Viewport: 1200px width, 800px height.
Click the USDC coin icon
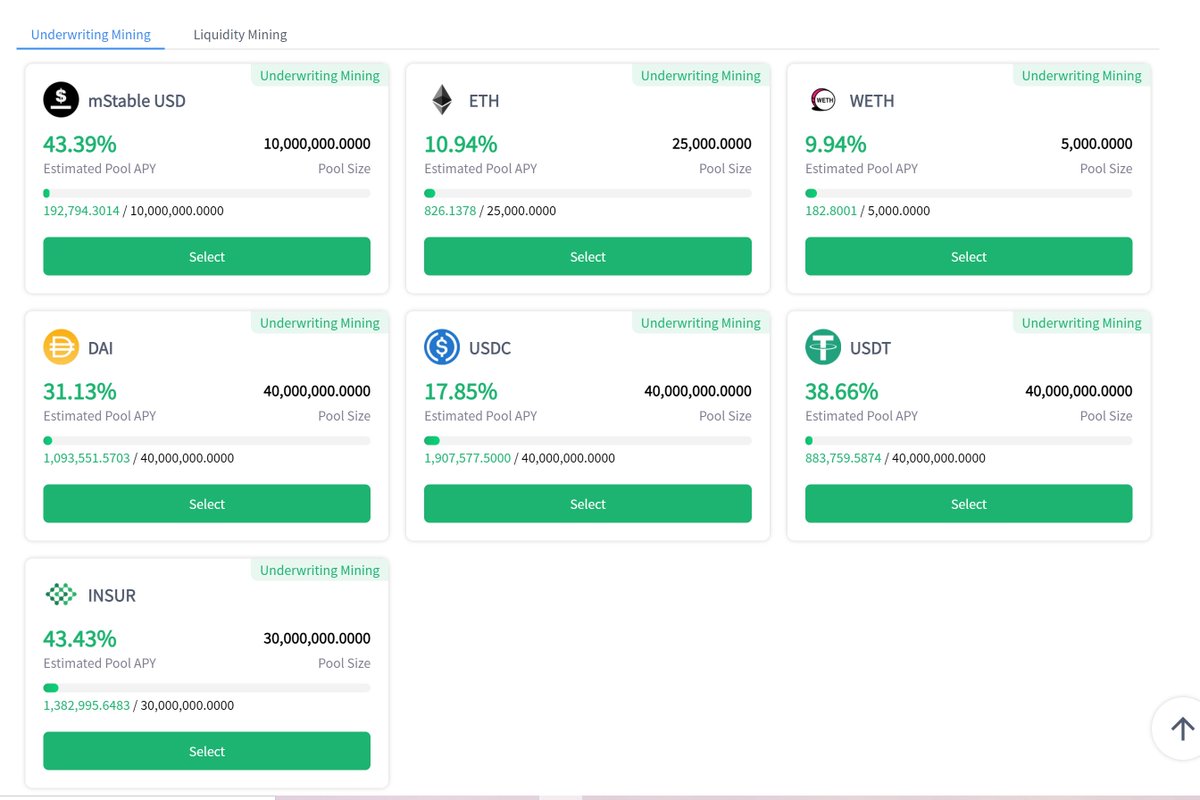[x=442, y=347]
